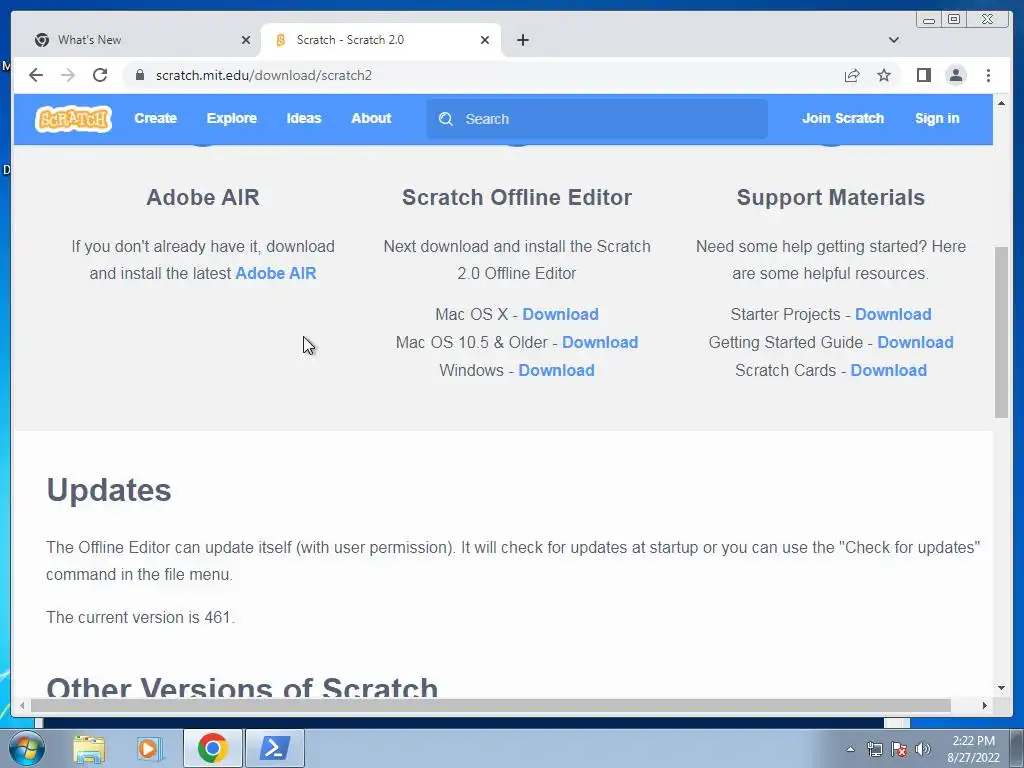Open a new tab with the plus button
Screen dimensions: 1024x768
point(522,40)
